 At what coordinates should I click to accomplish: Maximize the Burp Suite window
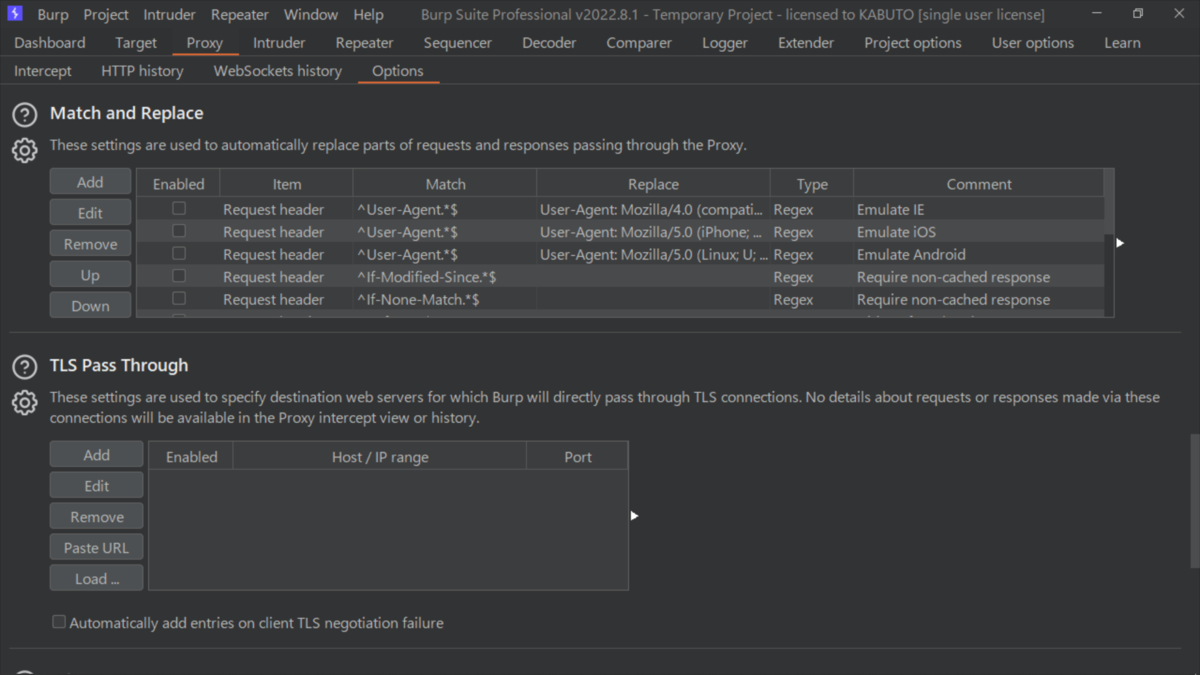(x=1138, y=14)
